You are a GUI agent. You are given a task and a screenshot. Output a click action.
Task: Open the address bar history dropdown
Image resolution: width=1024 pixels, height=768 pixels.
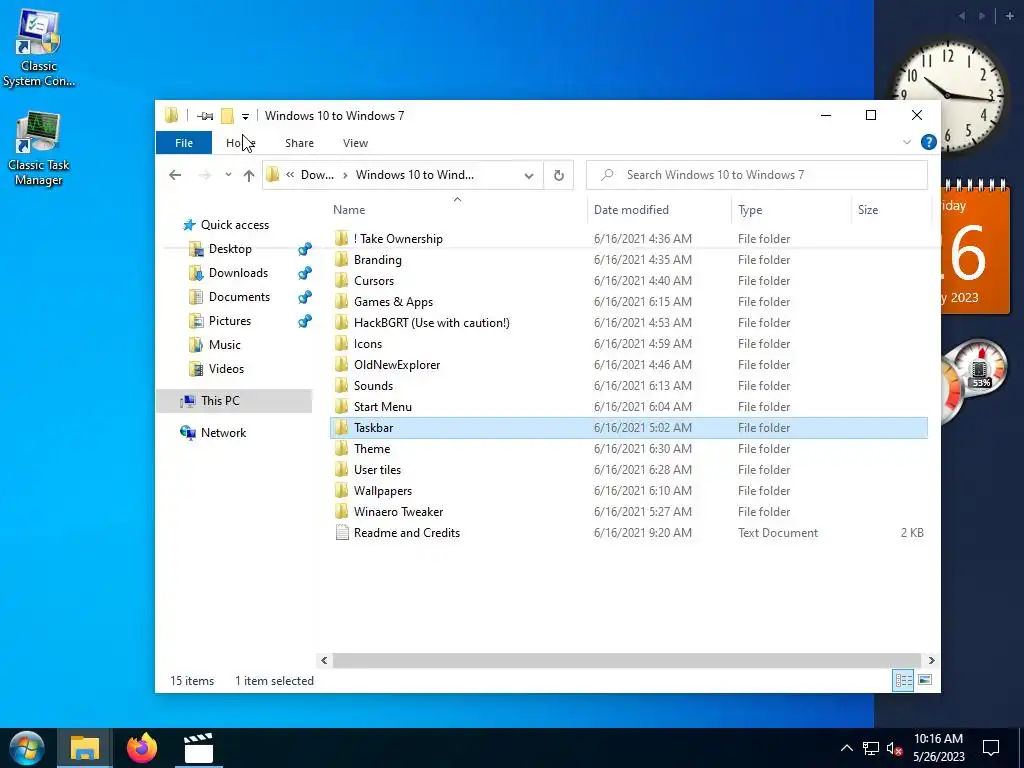click(x=529, y=176)
